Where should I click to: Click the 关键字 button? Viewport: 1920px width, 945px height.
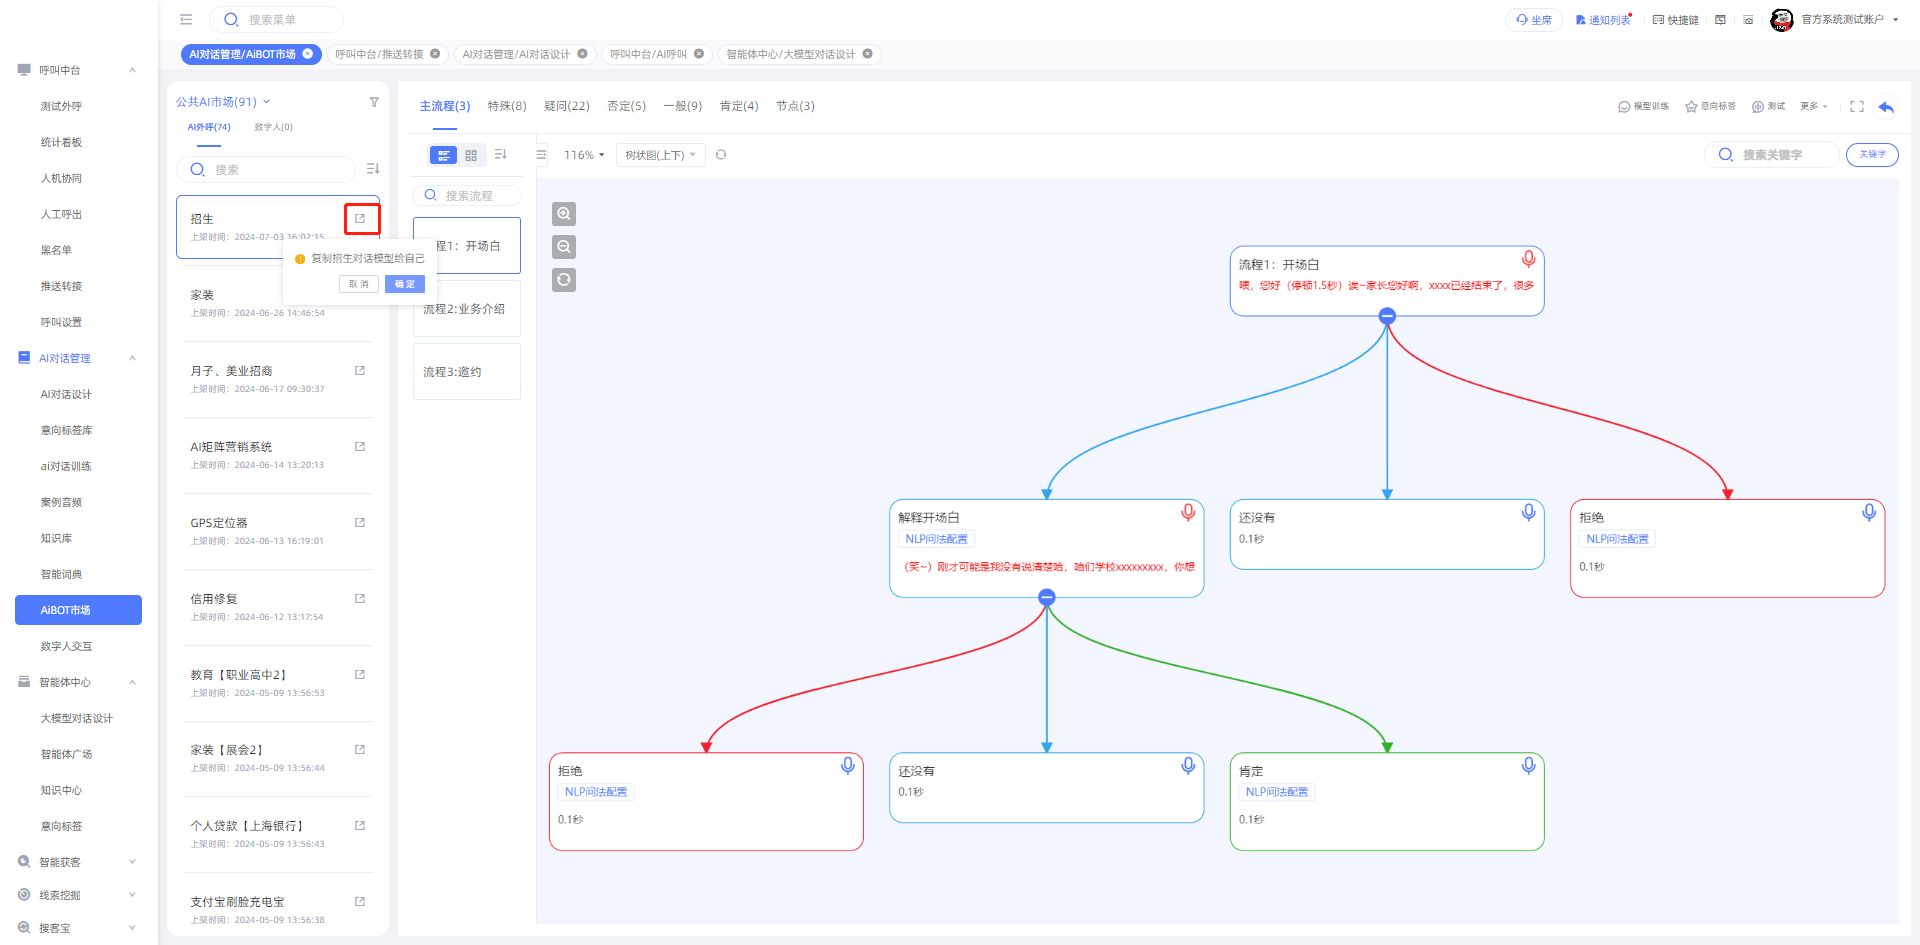tap(1872, 154)
